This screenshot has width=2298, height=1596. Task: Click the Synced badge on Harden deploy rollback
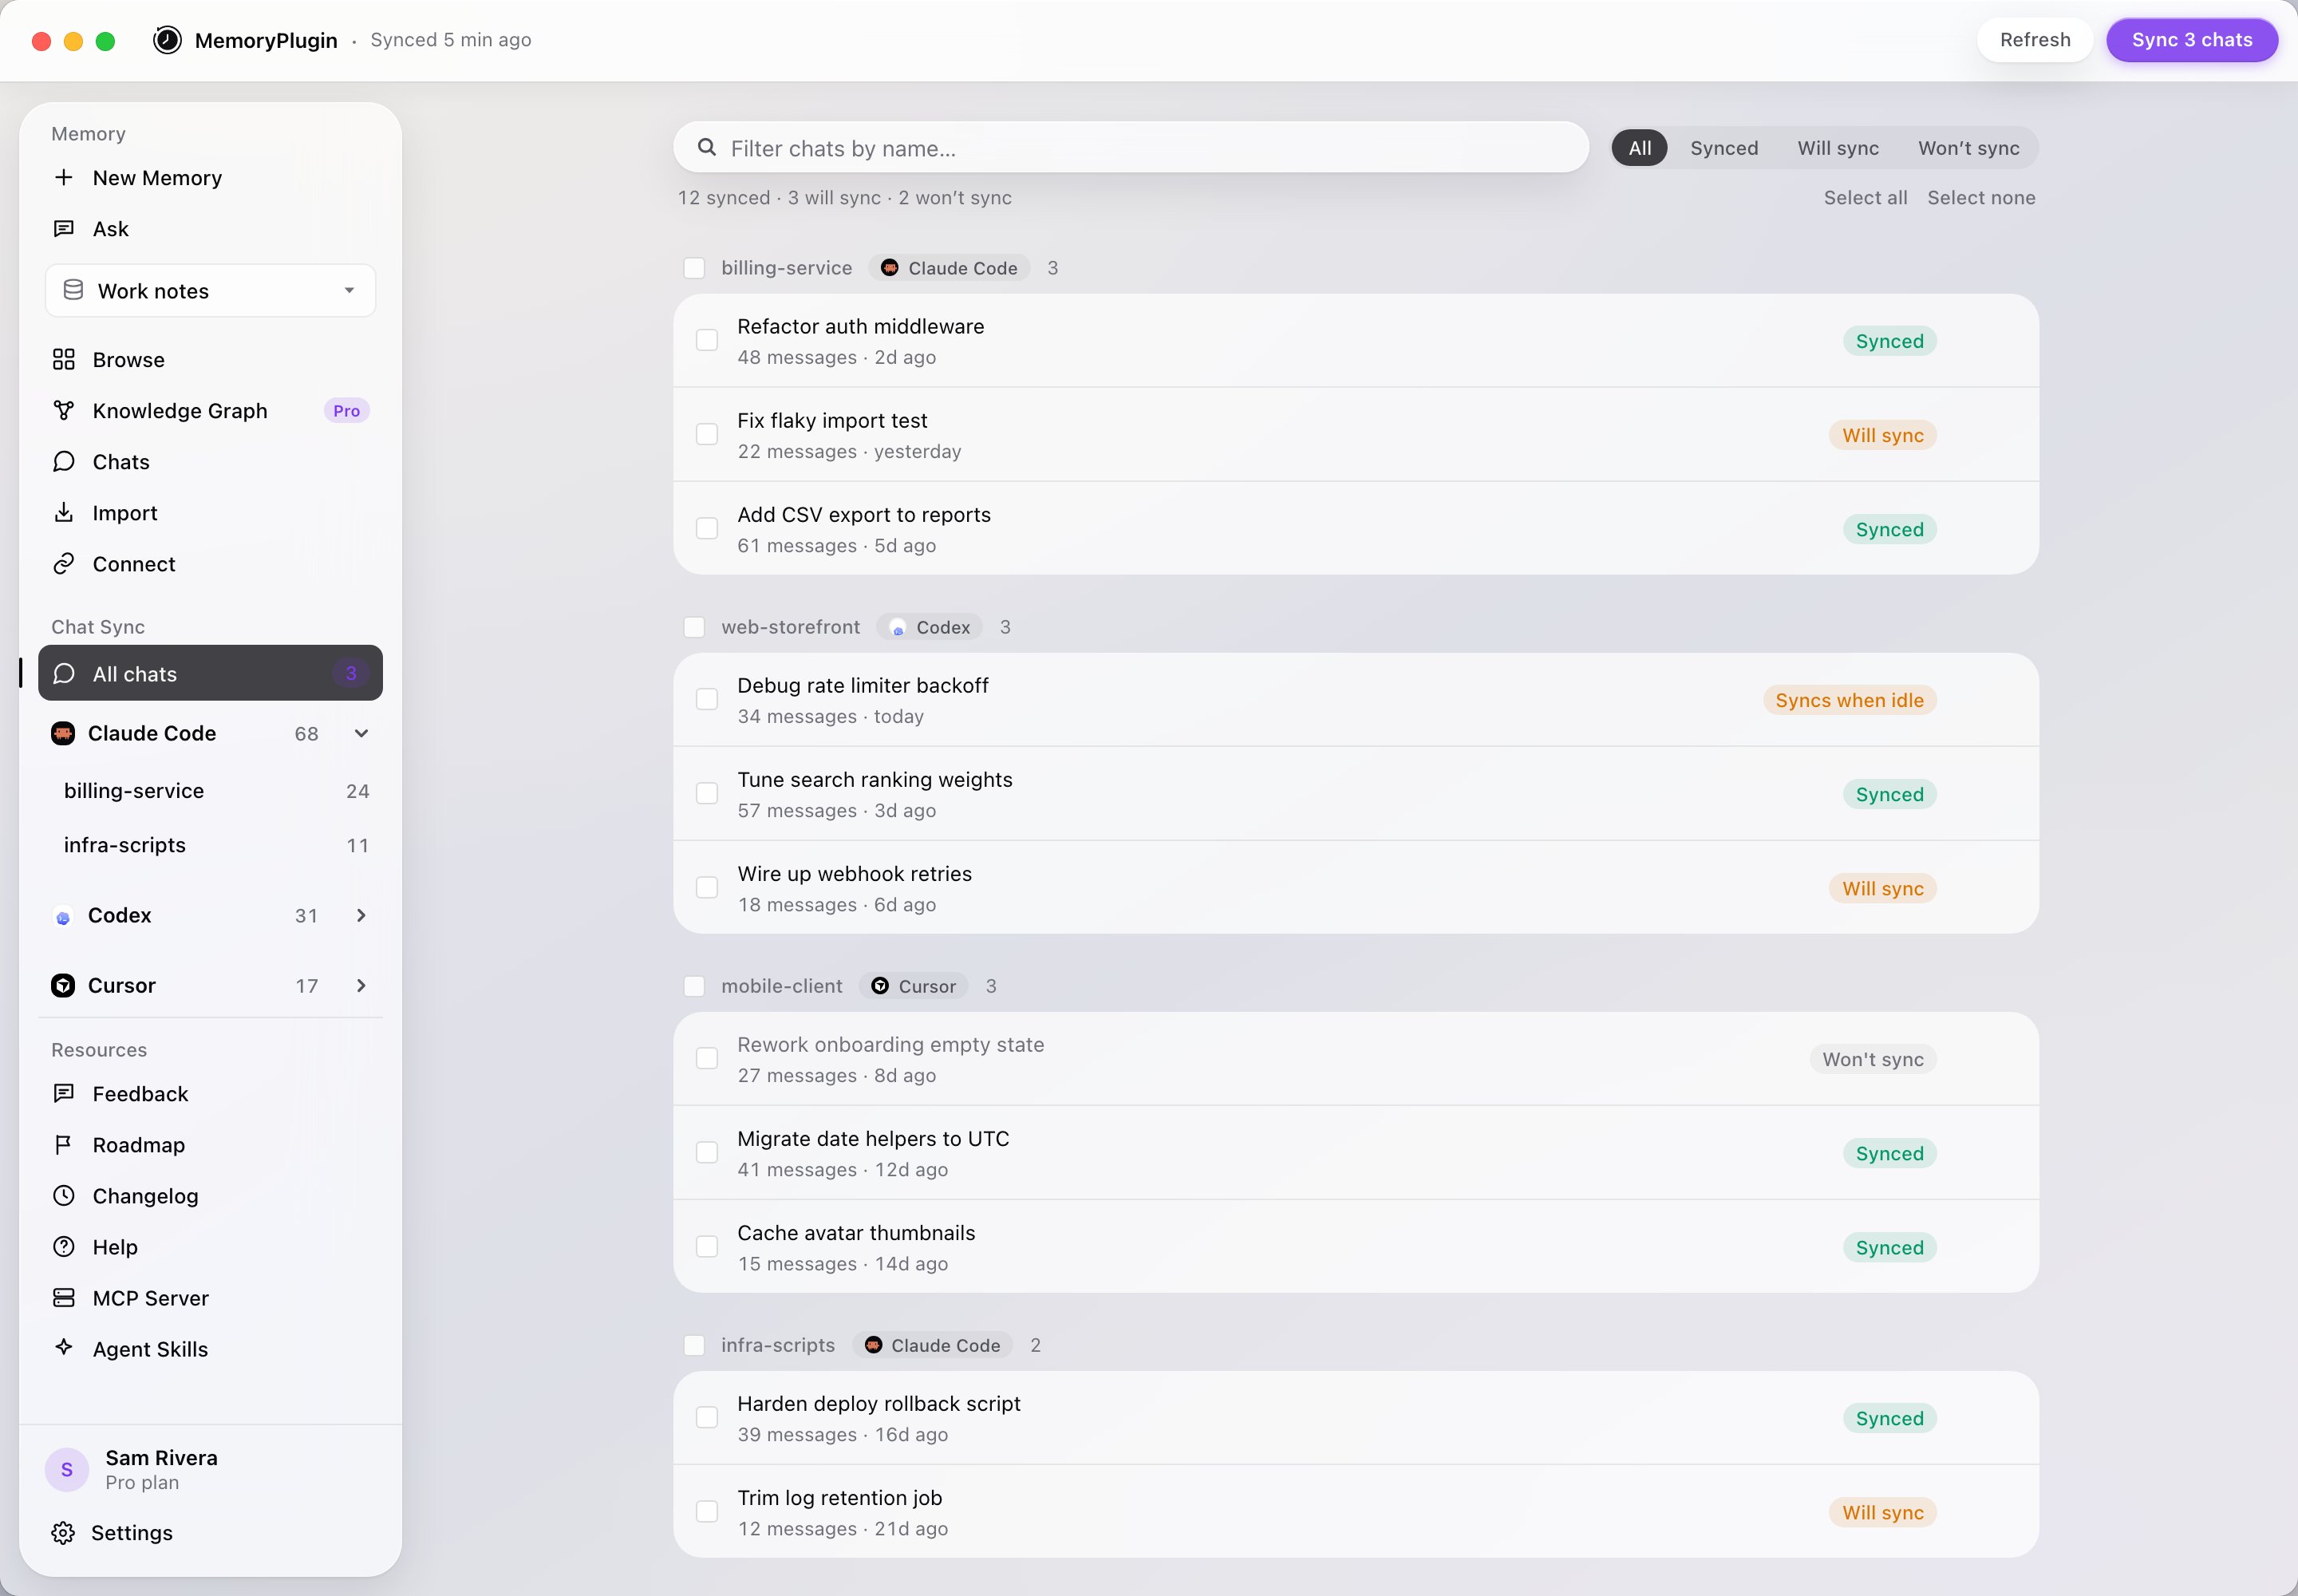point(1889,1418)
